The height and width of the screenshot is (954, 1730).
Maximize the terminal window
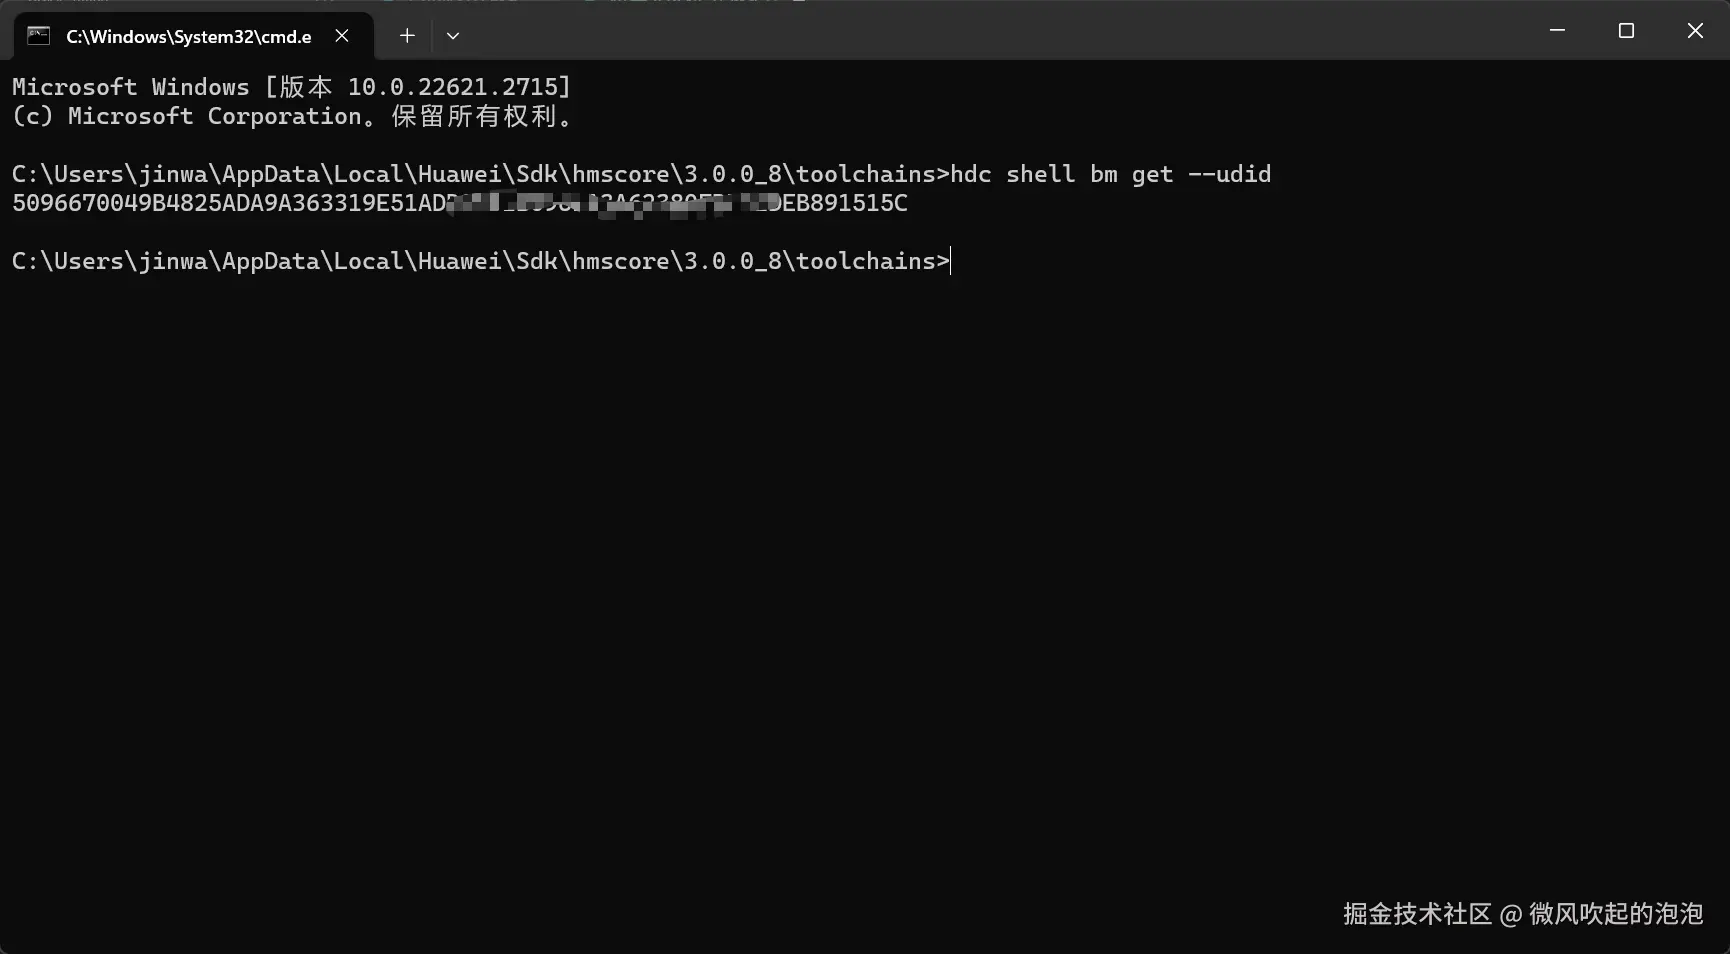click(x=1626, y=31)
